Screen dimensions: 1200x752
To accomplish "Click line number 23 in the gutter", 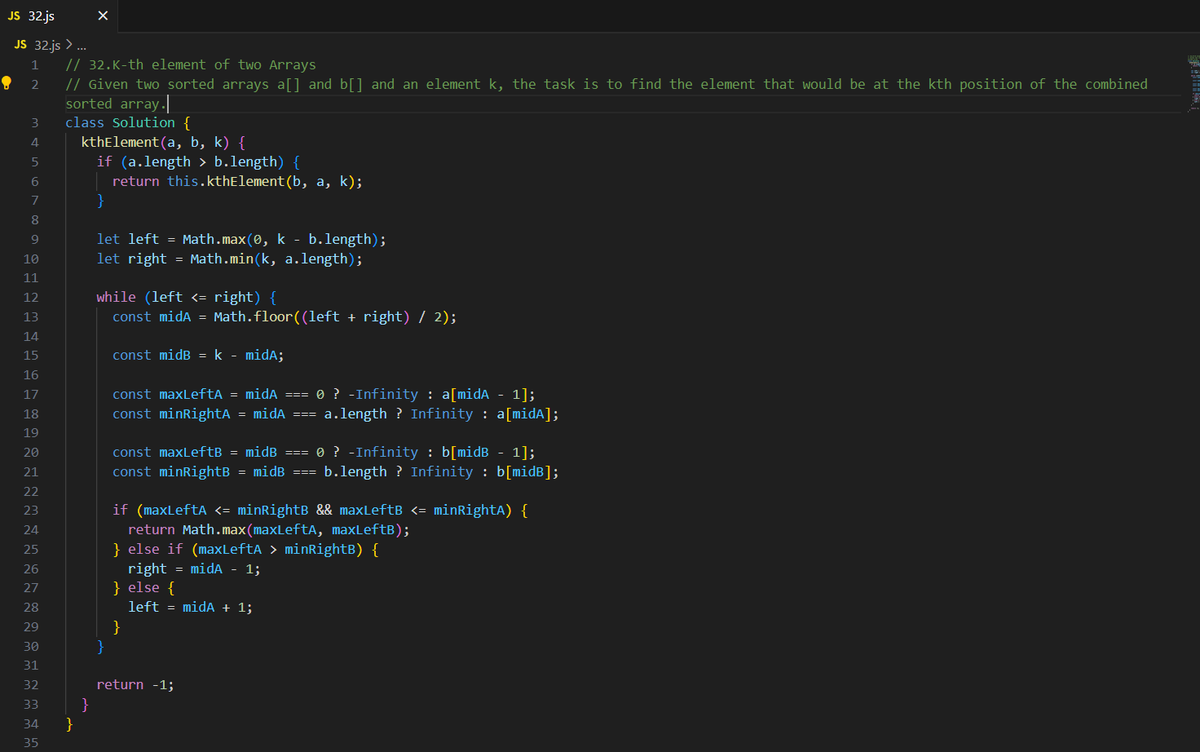I will pos(30,510).
